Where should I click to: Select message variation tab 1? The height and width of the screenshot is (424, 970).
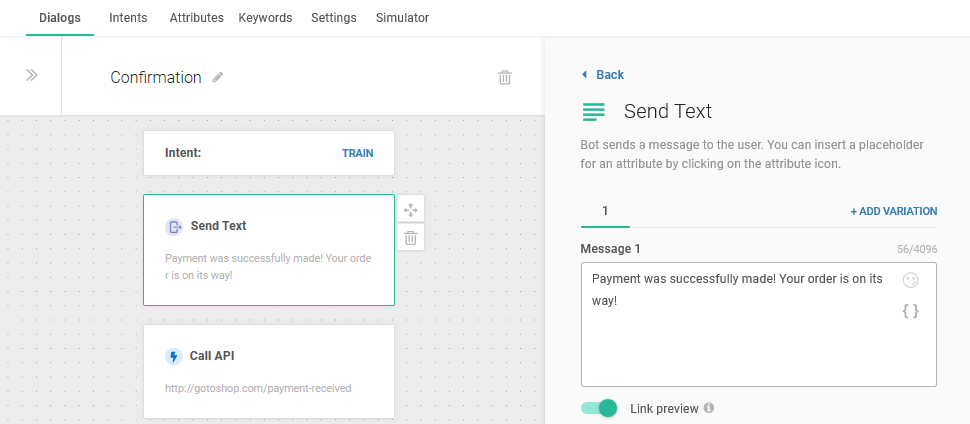coord(605,211)
